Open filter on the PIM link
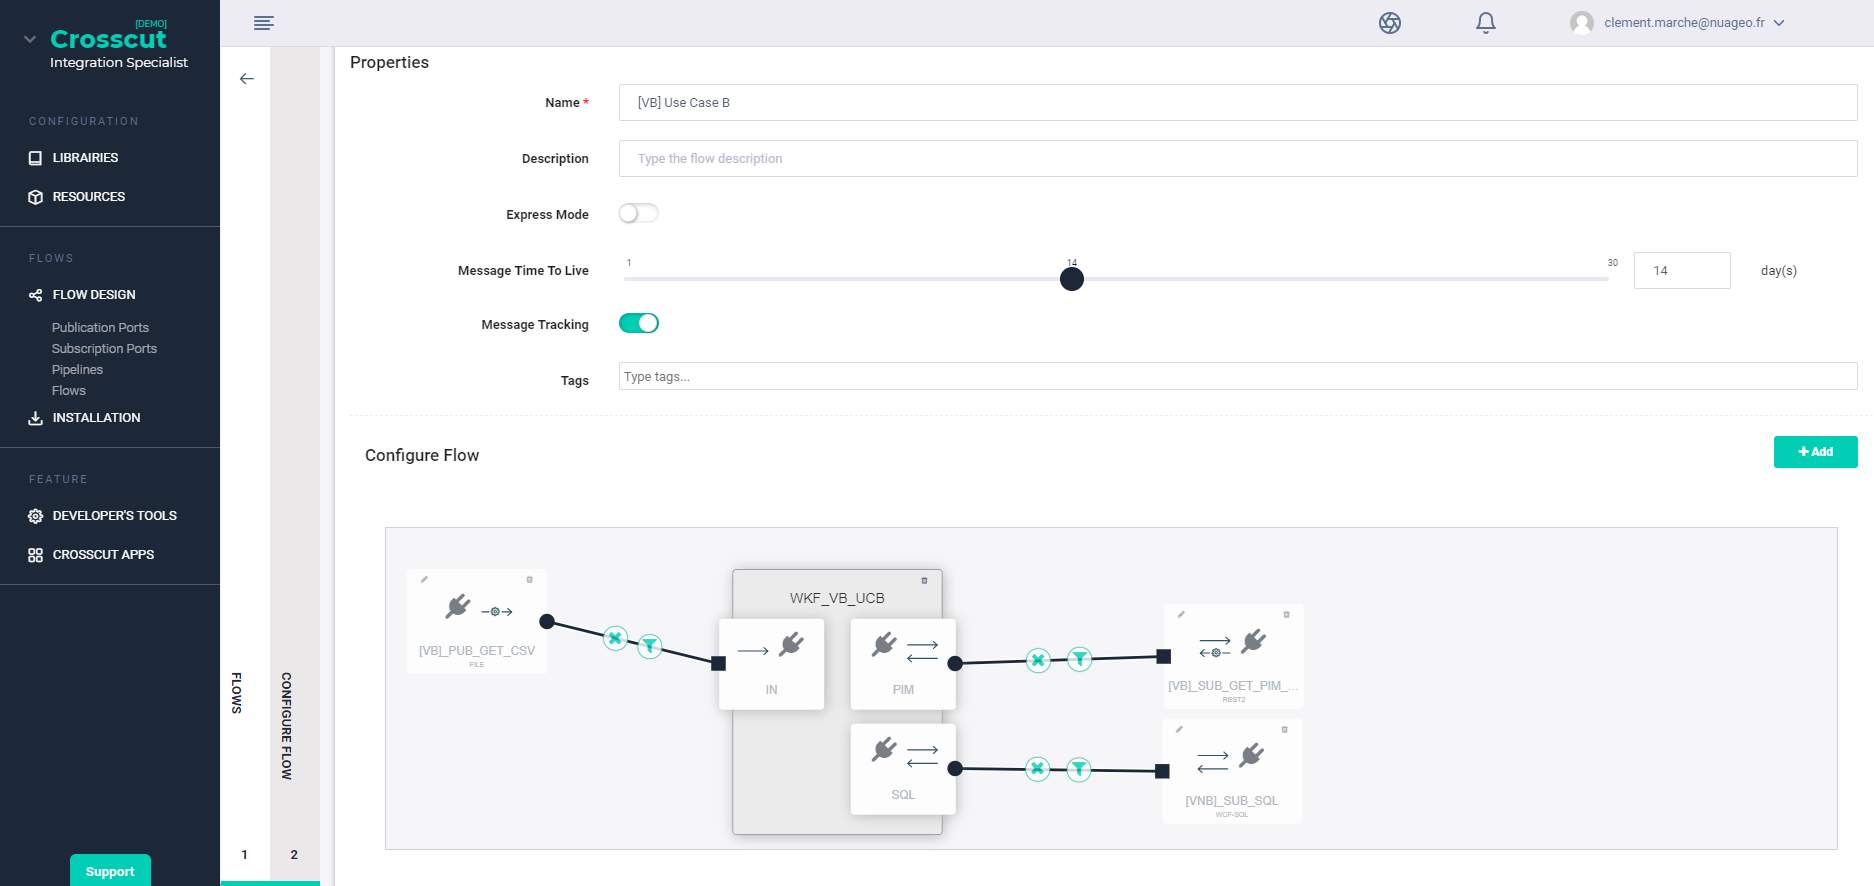The height and width of the screenshot is (886, 1874). point(1079,658)
